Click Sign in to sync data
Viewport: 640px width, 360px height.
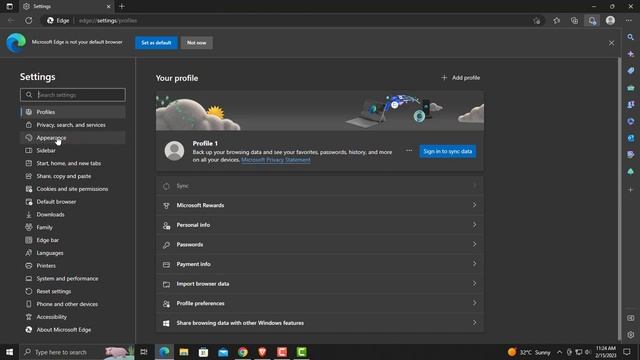click(447, 151)
